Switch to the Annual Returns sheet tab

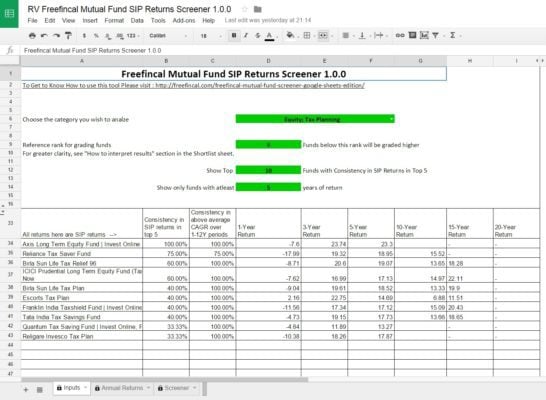(122, 388)
